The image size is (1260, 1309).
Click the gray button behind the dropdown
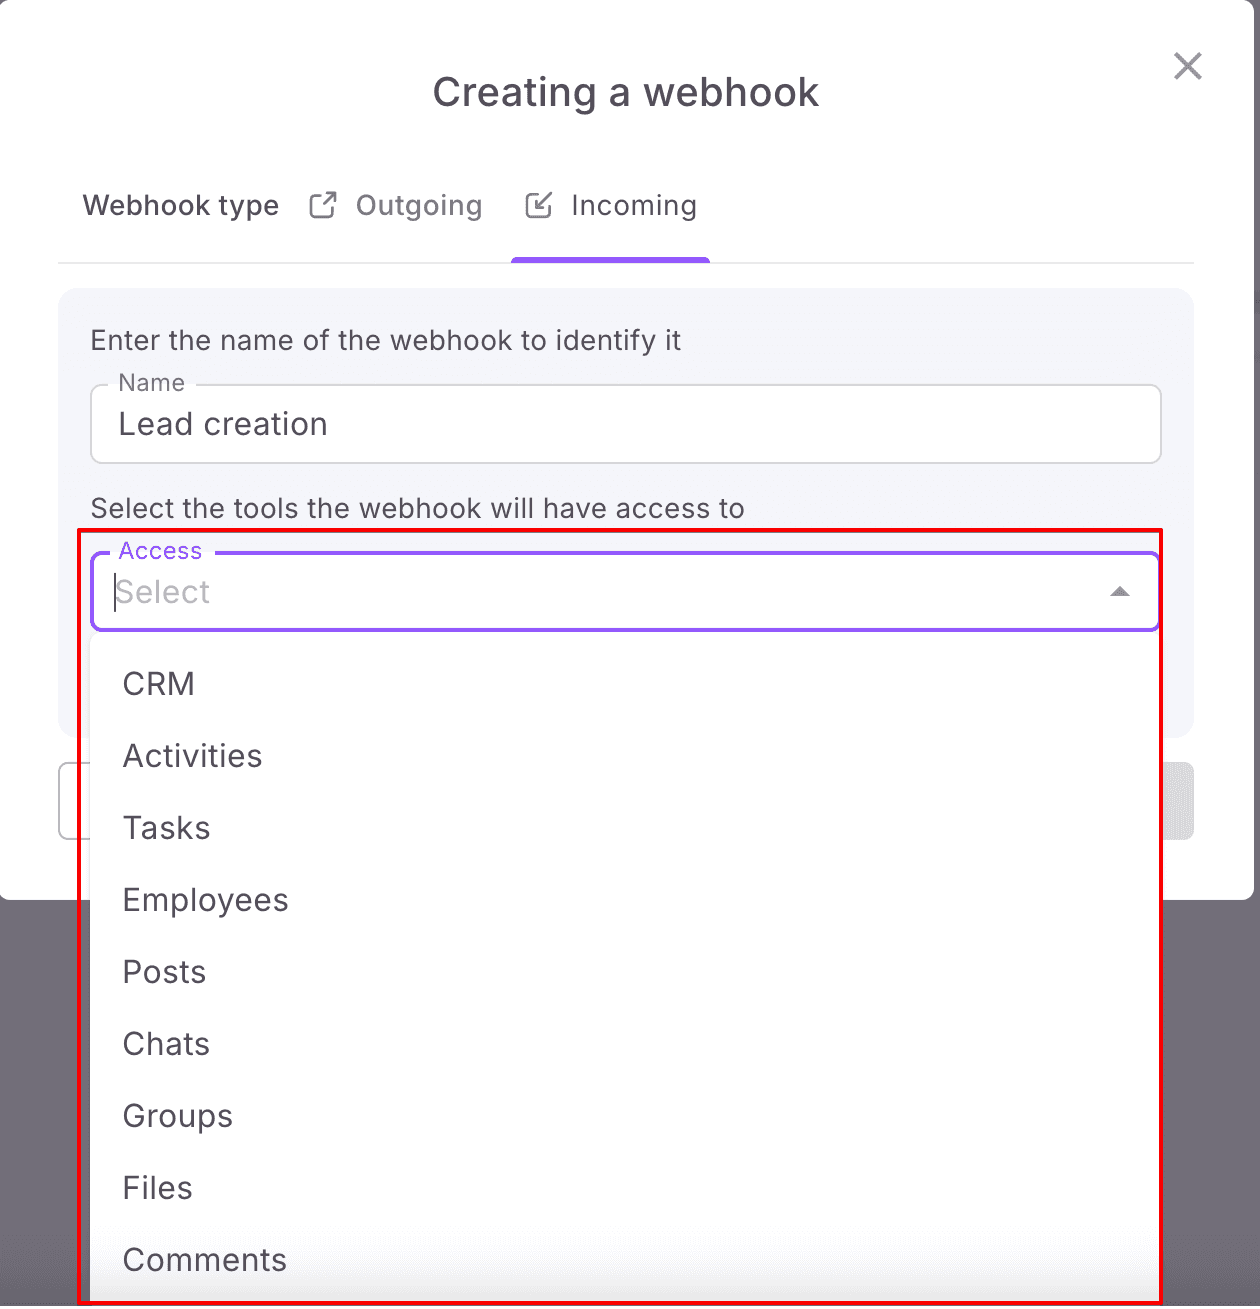1178,801
